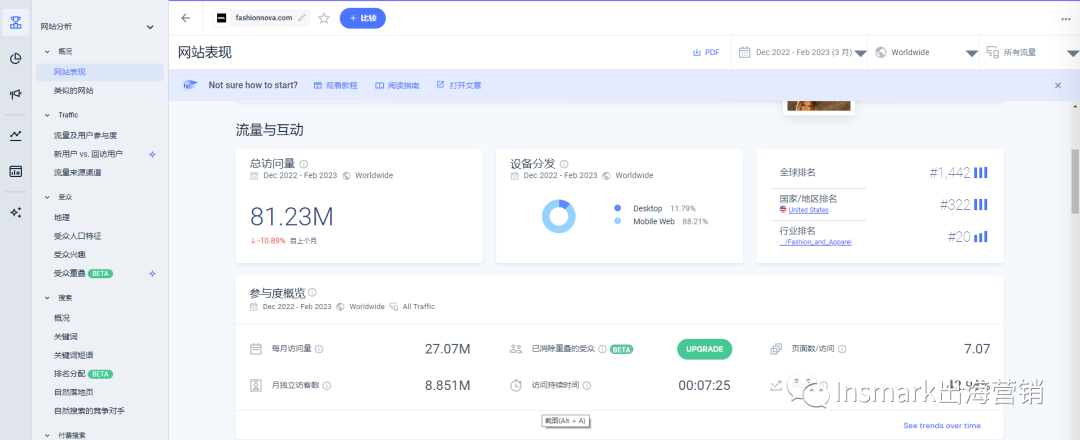Open the Dec 2022 - Feb 2023 date dropdown
This screenshot has width=1080, height=440.
coord(802,52)
